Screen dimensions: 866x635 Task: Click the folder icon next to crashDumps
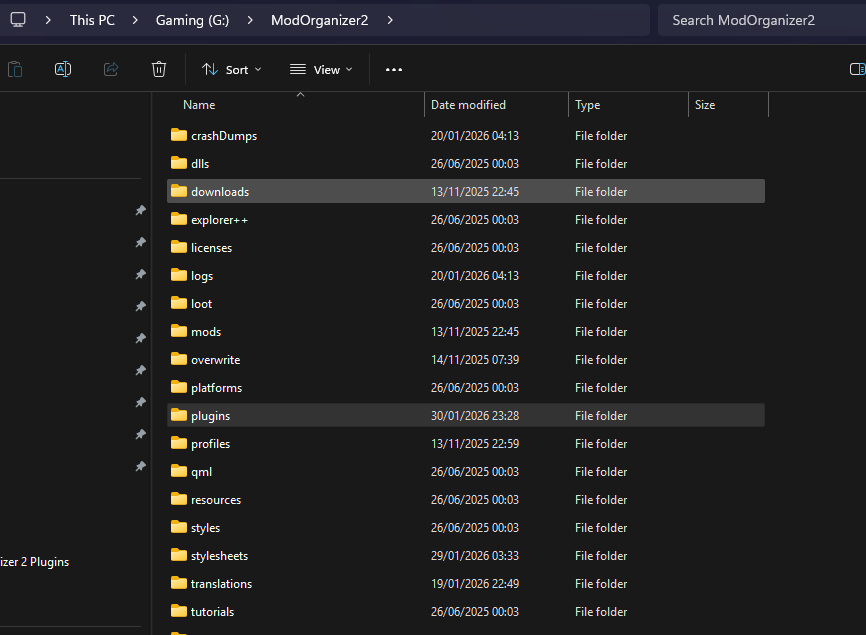179,135
